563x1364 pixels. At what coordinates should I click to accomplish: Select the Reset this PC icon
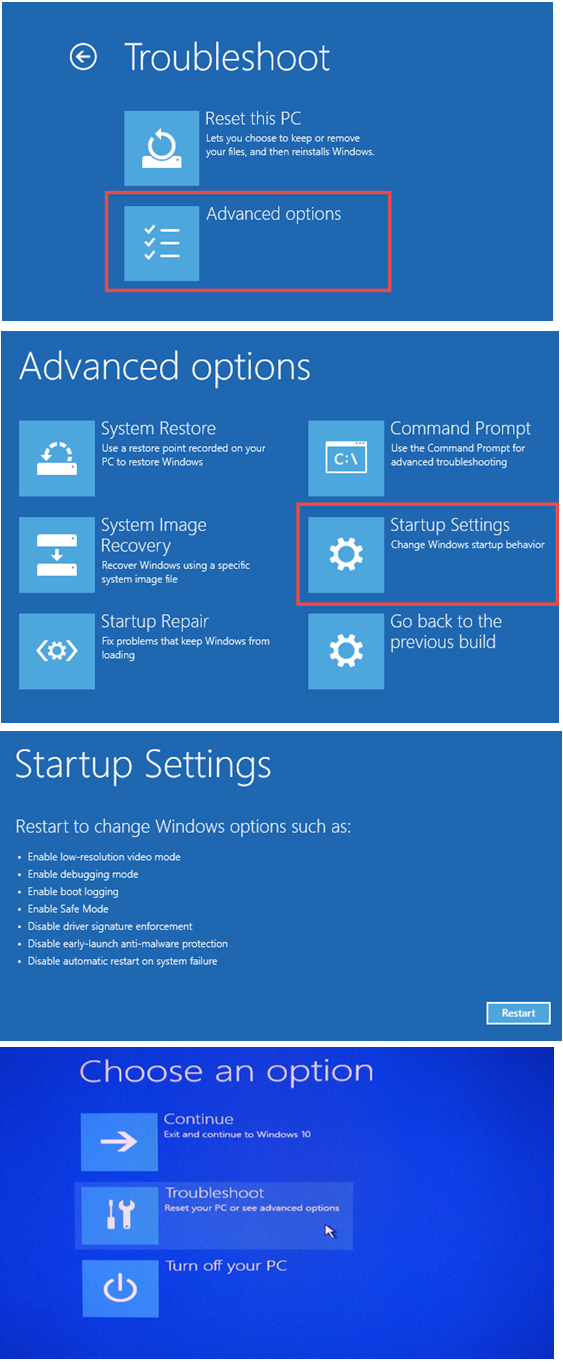[161, 148]
